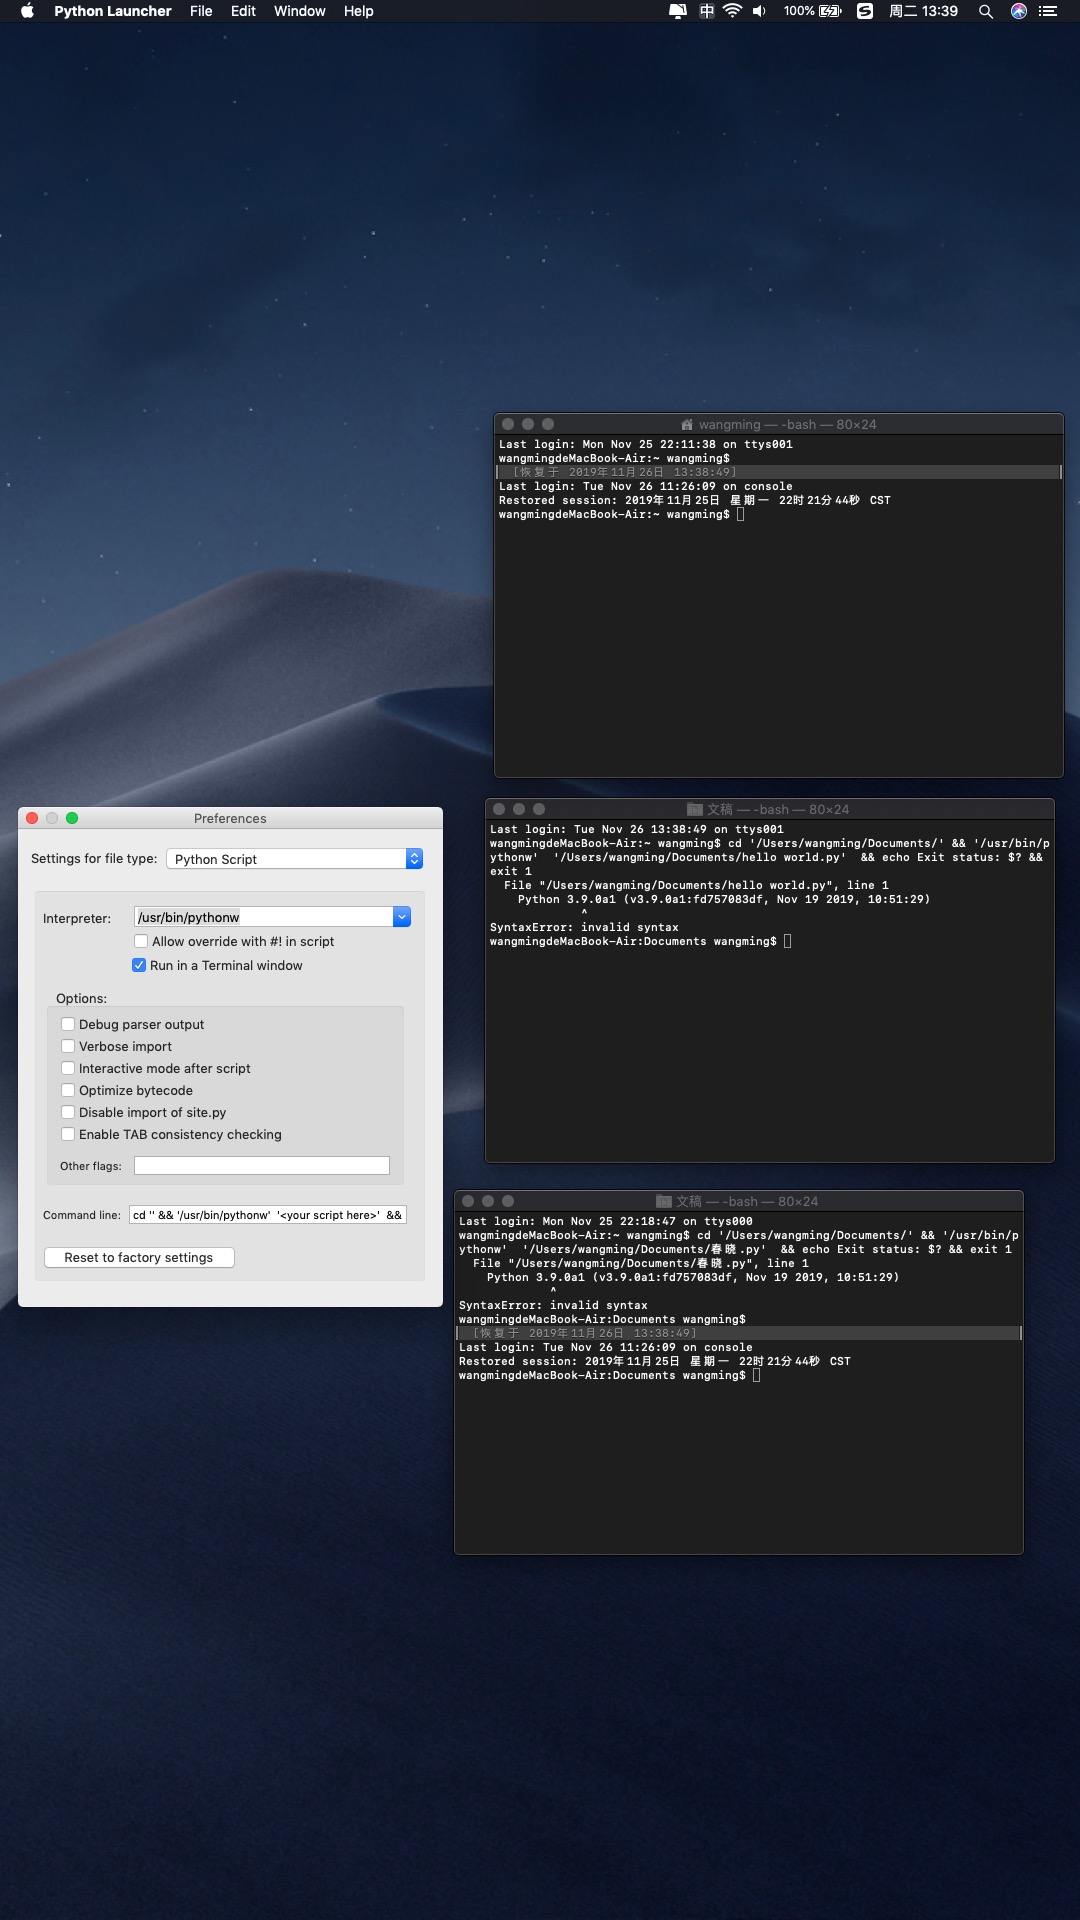Click the date and time in menu bar
This screenshot has width=1080, height=1920.
tap(923, 11)
